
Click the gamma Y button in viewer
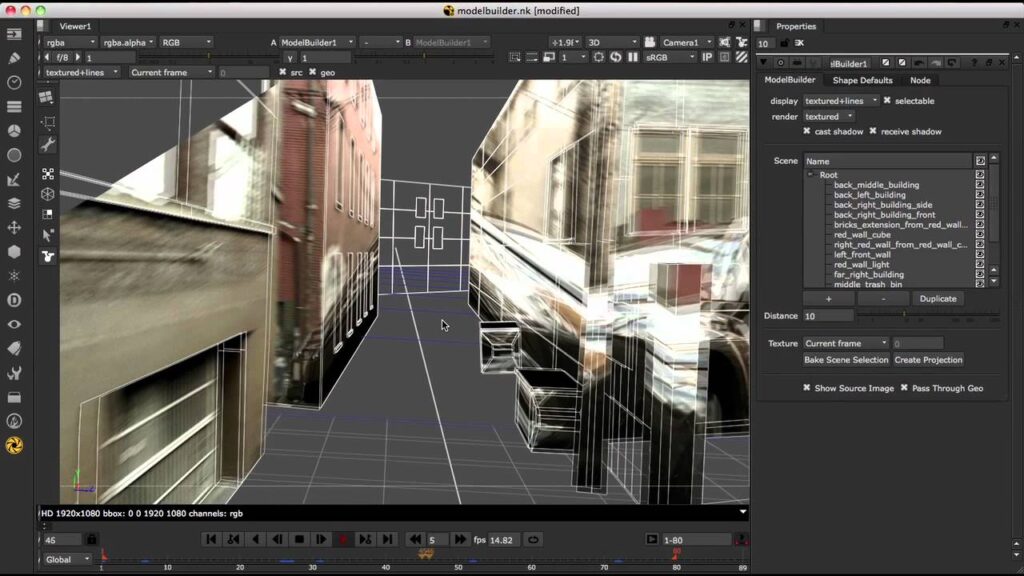coord(290,58)
